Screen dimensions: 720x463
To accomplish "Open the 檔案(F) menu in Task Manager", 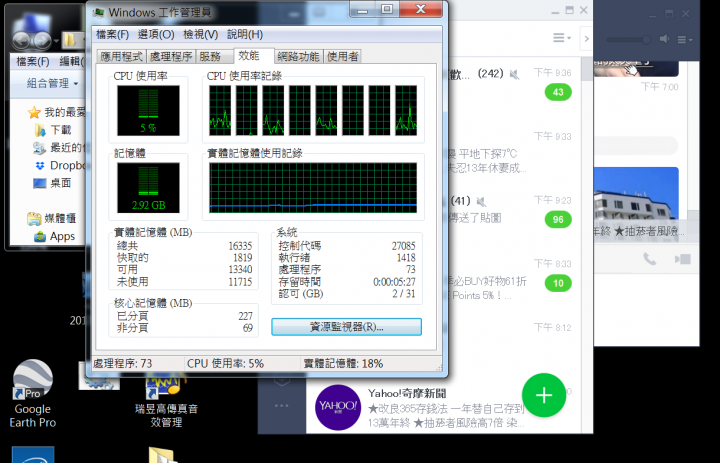I will 112,34.
